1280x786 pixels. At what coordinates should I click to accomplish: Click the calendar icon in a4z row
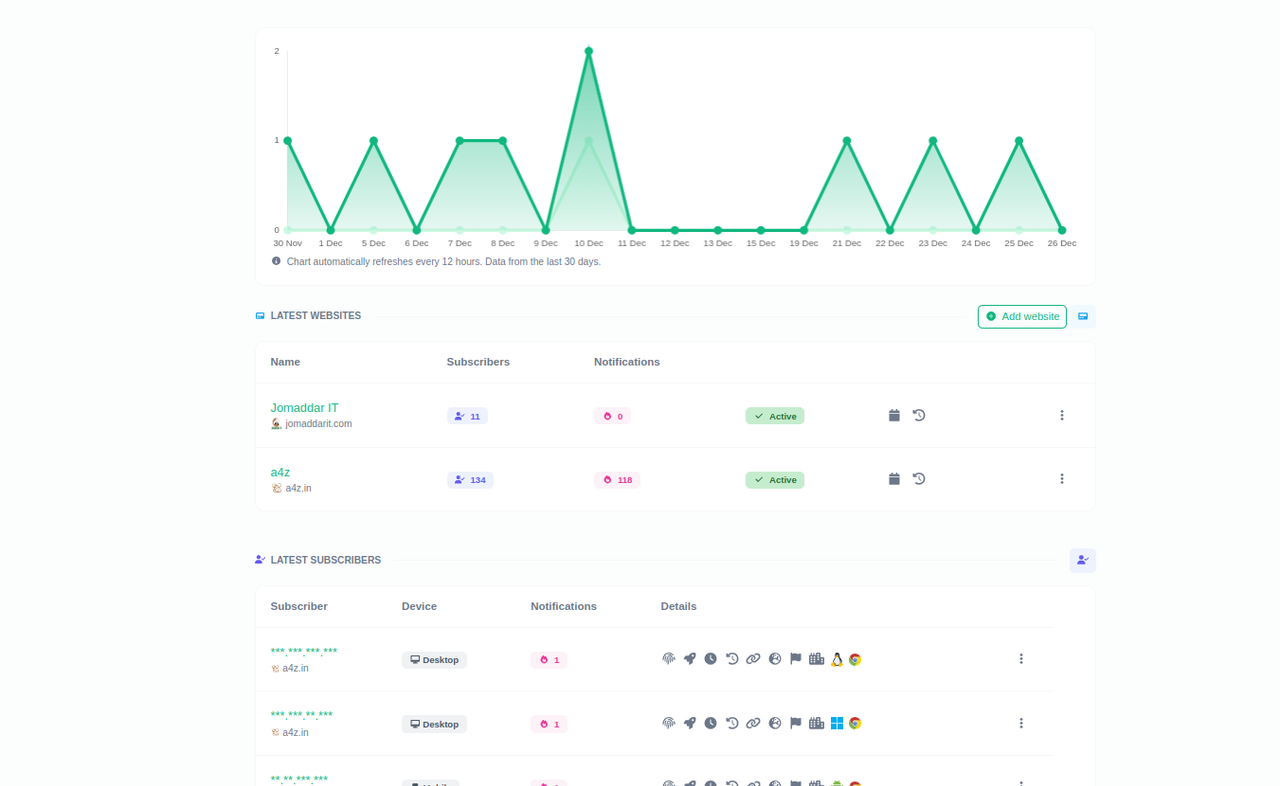pos(894,479)
